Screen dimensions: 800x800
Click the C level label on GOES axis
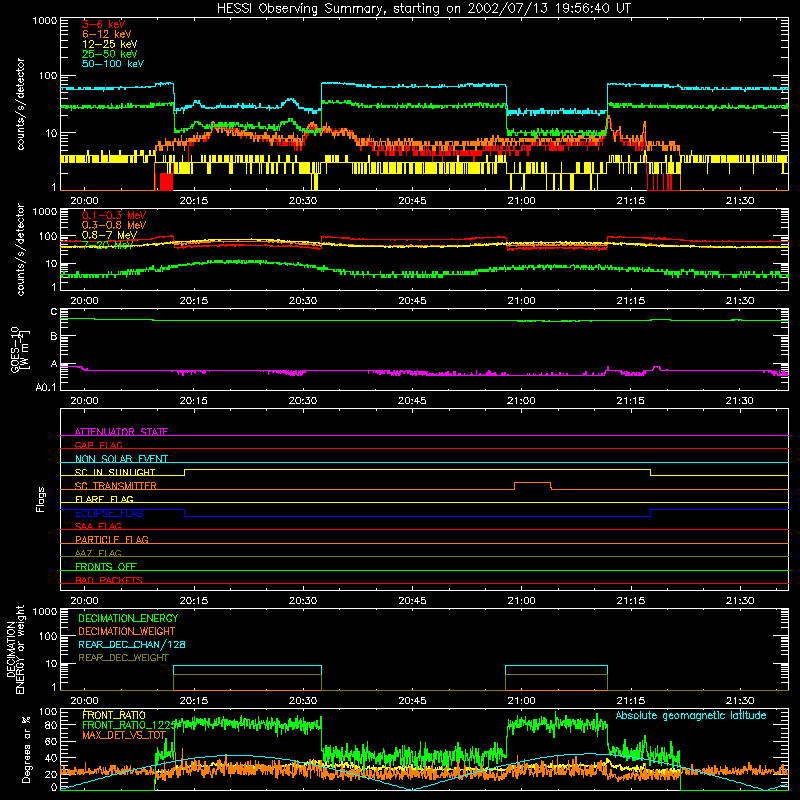pos(54,312)
